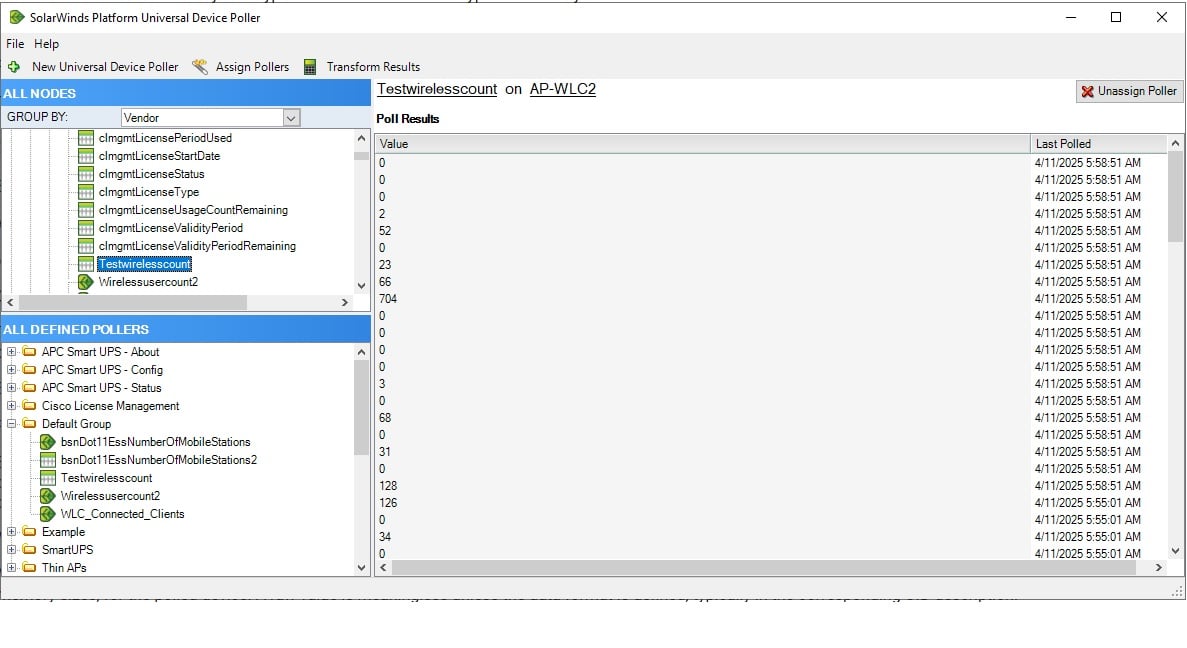This screenshot has width=1187, height=648.
Task: Click table icon beside bsnDot11EssNumberOfMobileStations2
Action: [x=48, y=460]
